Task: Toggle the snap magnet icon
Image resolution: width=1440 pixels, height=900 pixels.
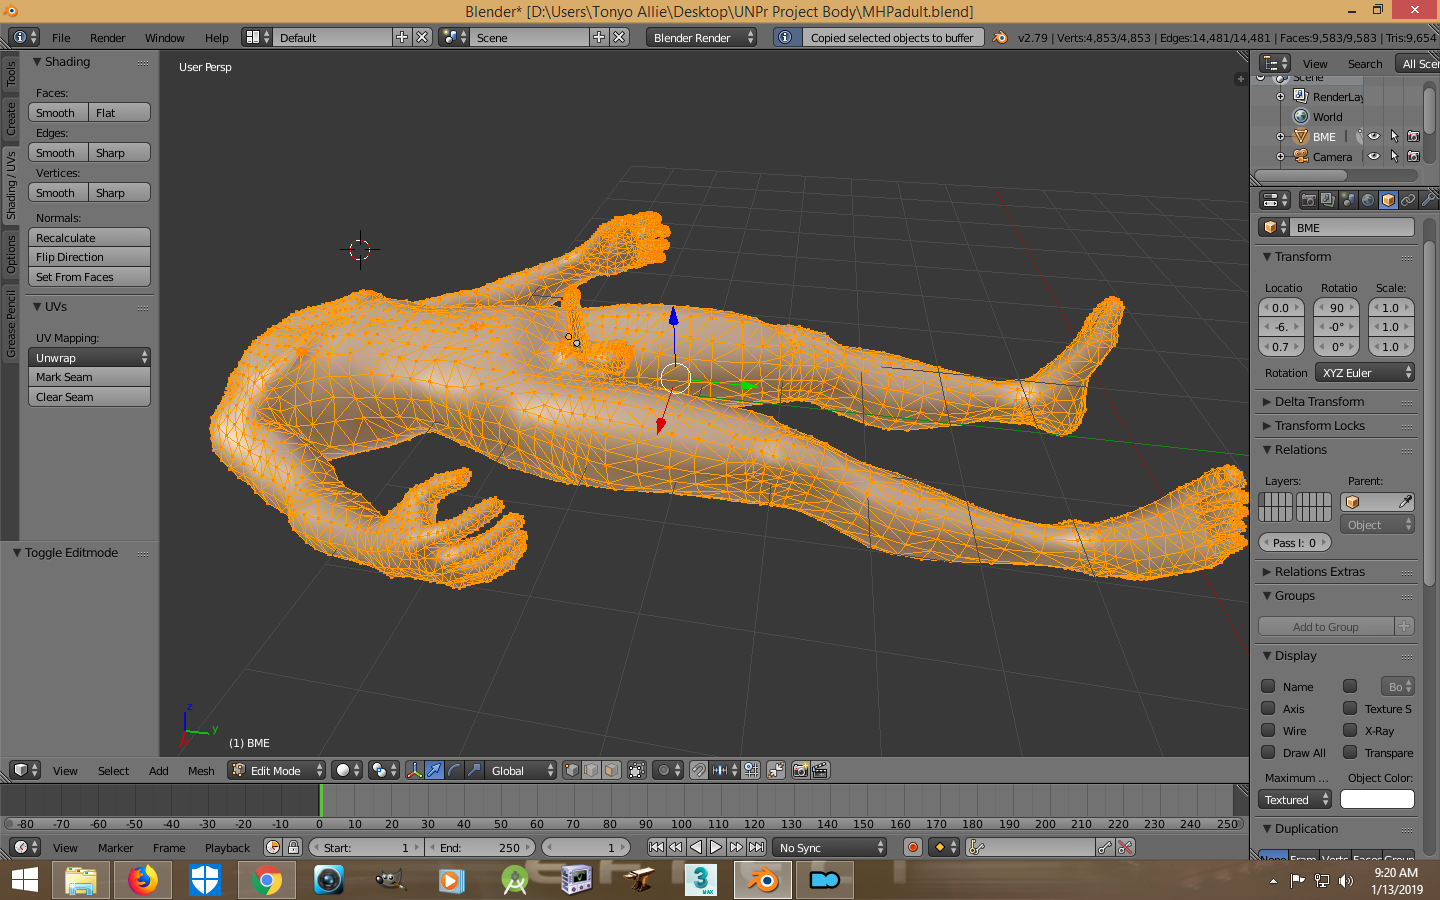Action: pyautogui.click(x=699, y=770)
